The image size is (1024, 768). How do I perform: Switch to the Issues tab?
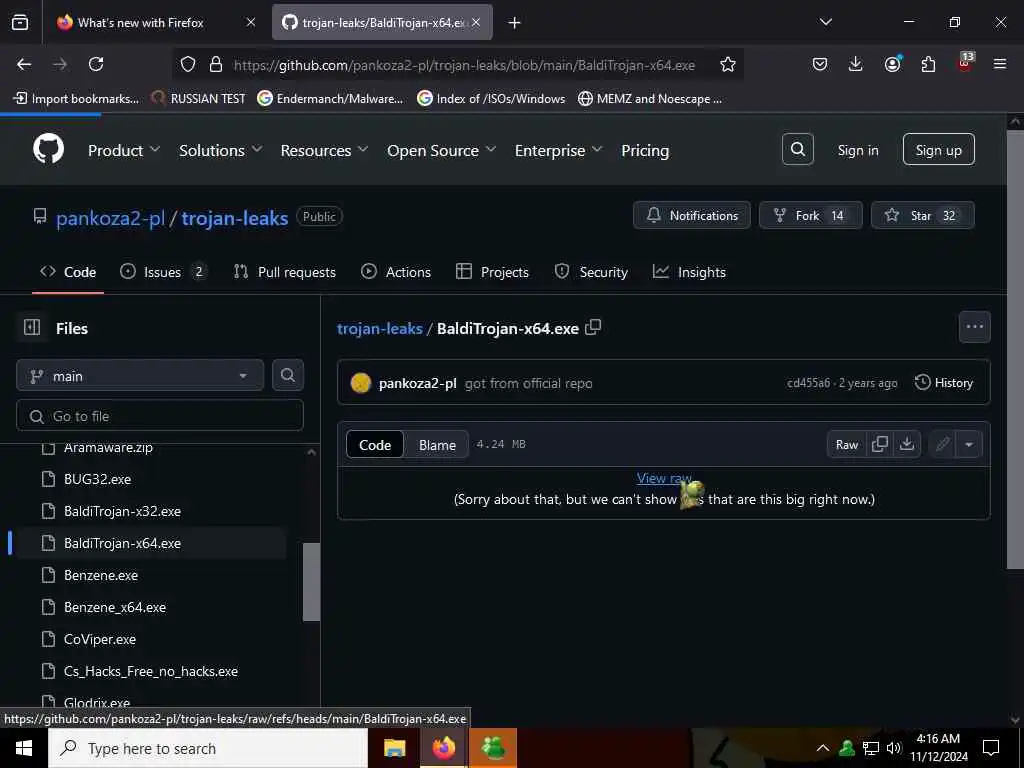point(163,272)
